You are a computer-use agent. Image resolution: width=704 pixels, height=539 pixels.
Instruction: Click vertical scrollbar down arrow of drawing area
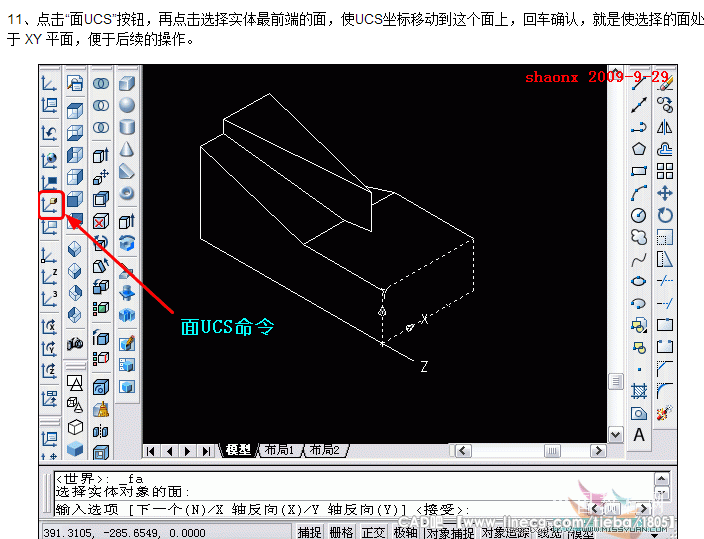(616, 435)
